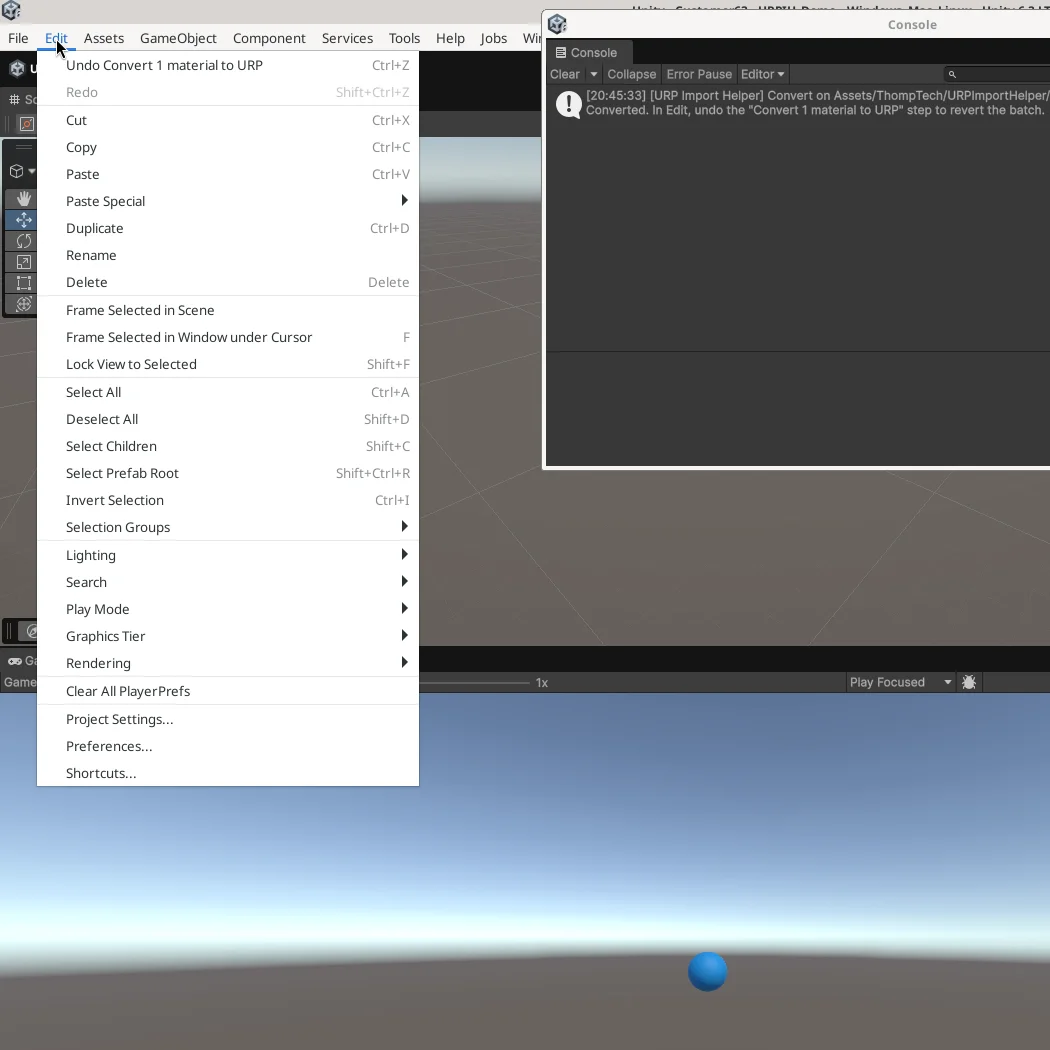Screen dimensions: 1050x1050
Task: Choose Rename from the Edit menu
Action: tap(228, 255)
